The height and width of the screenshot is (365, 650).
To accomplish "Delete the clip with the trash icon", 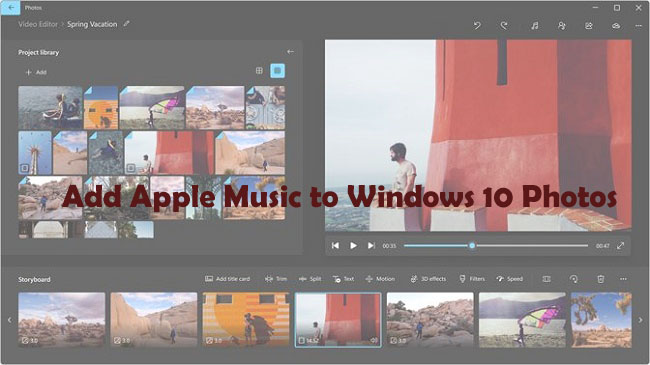I will [601, 279].
